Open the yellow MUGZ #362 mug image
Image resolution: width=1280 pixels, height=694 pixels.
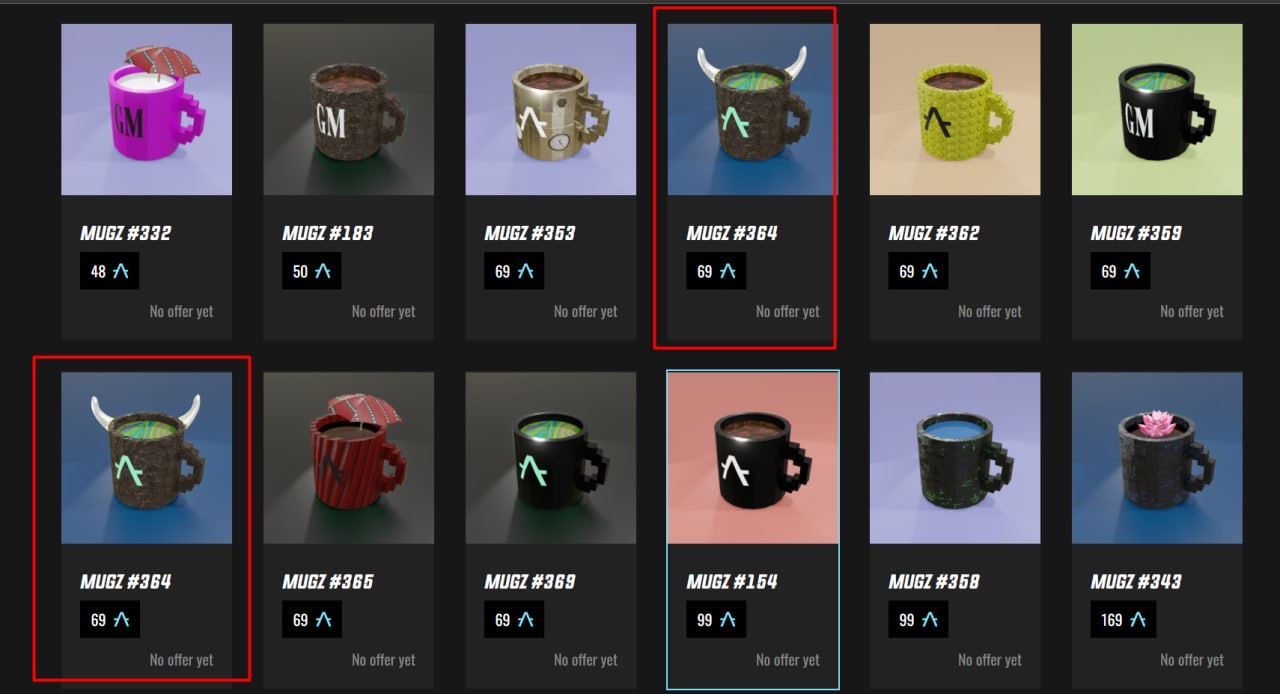[955, 109]
